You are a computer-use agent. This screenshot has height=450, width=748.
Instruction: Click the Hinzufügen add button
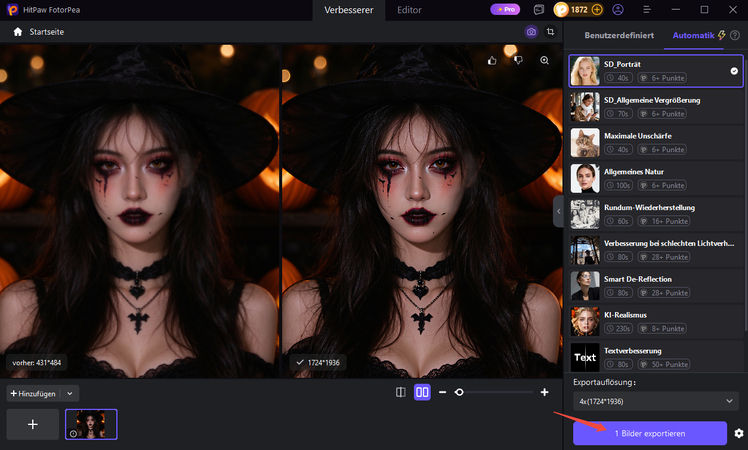tap(33, 394)
